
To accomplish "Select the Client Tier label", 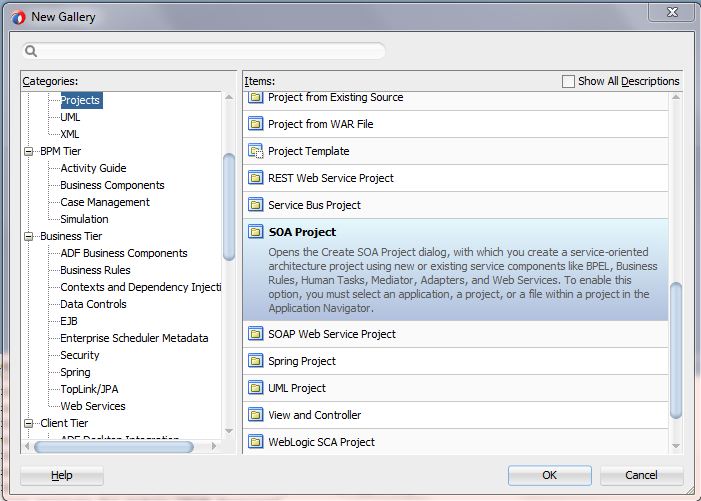I will [x=64, y=423].
